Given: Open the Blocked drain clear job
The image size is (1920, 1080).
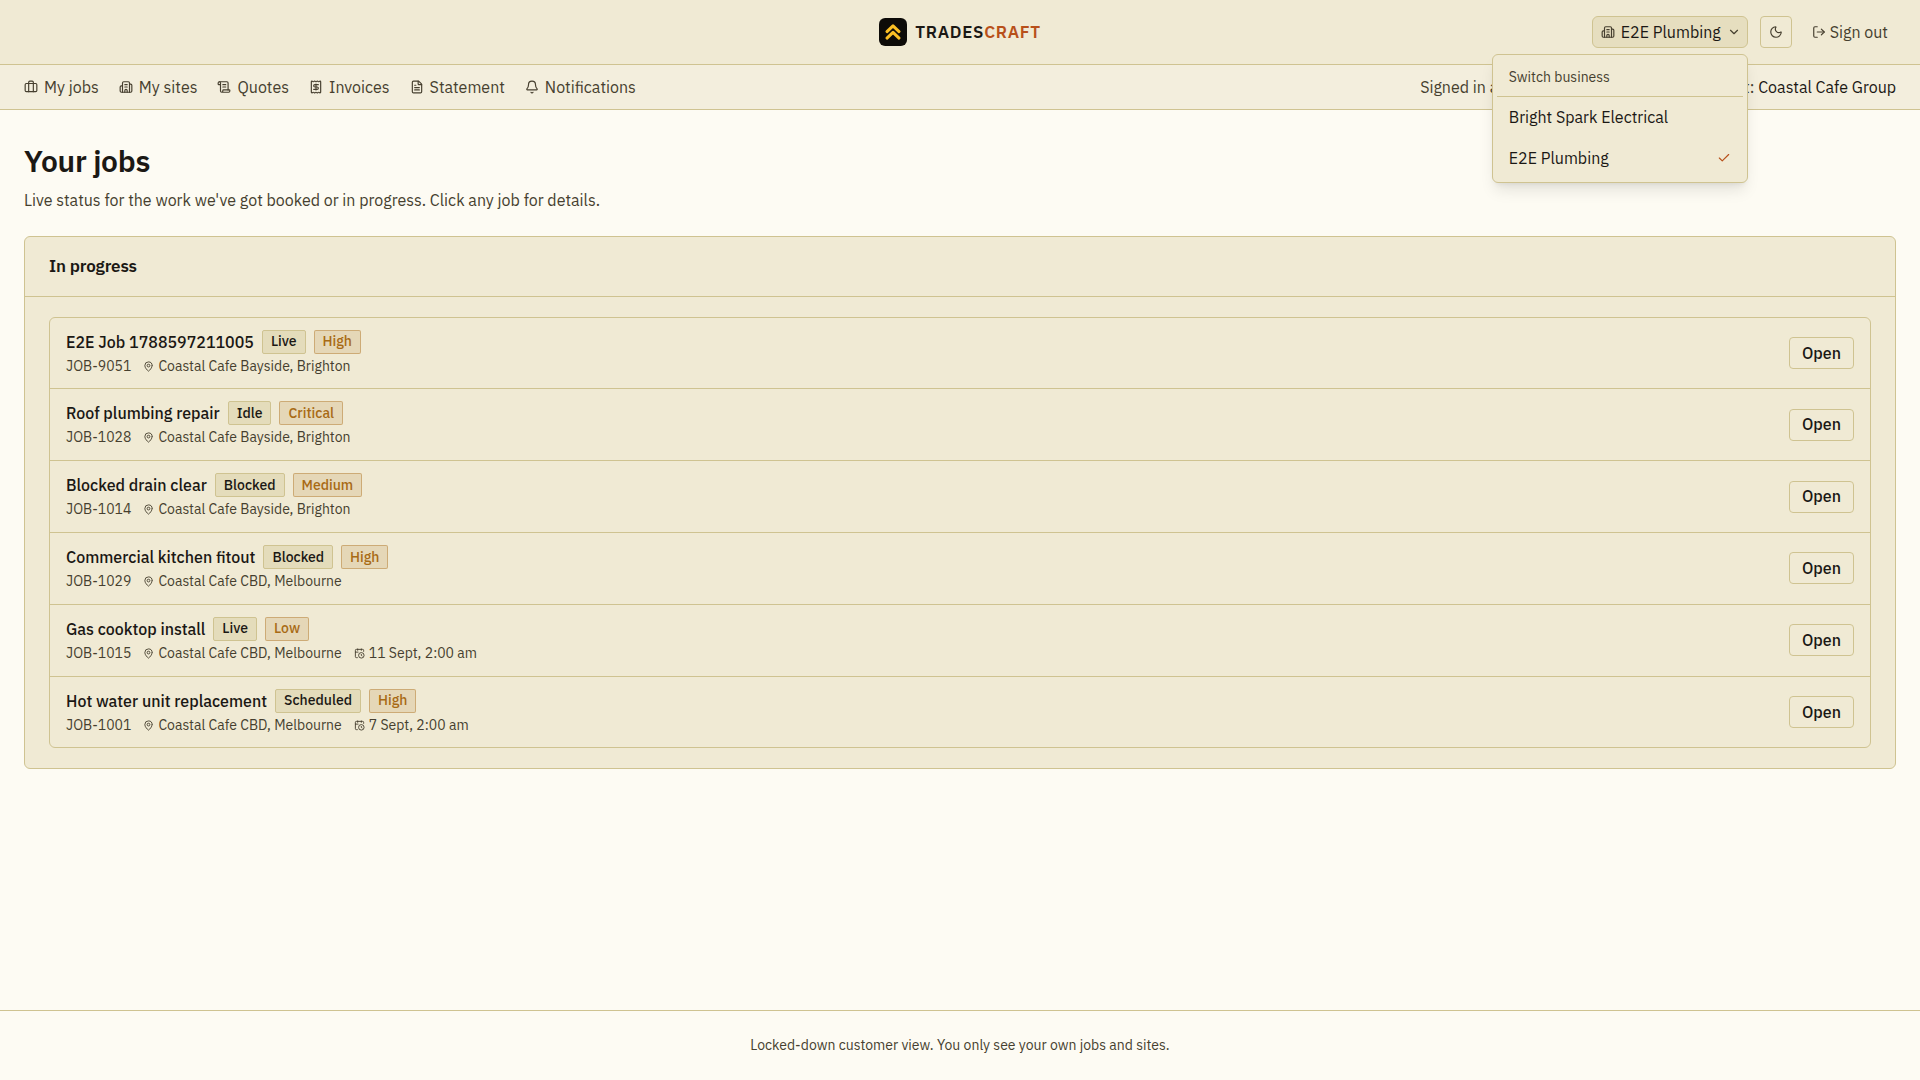Looking at the screenshot, I should 1821,496.
